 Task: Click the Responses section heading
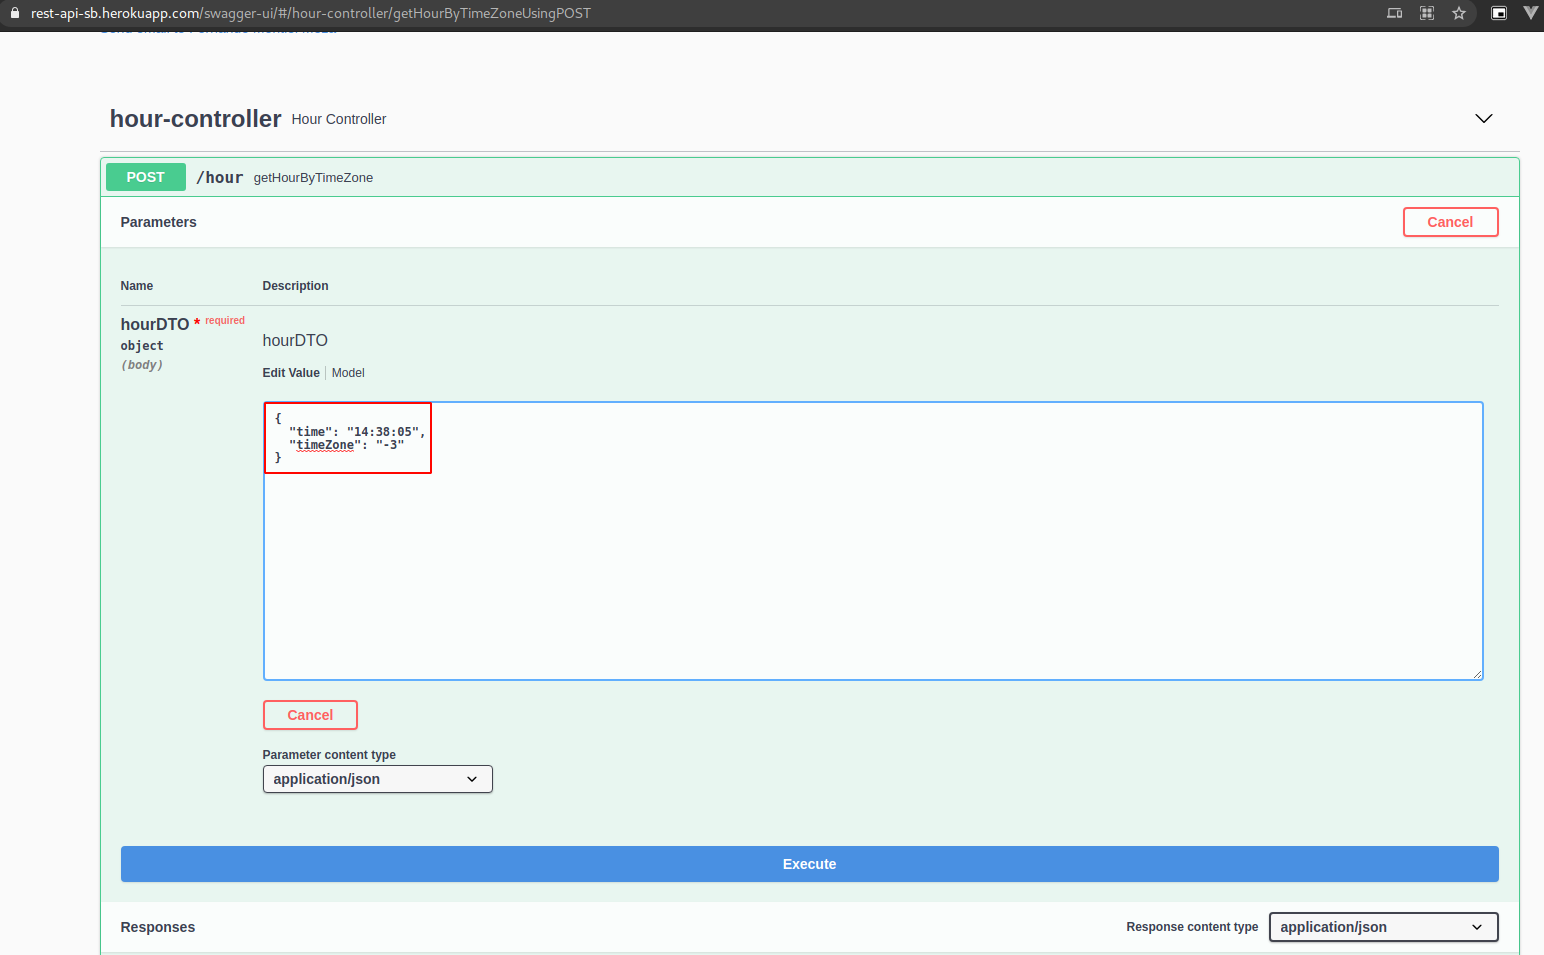coord(158,927)
